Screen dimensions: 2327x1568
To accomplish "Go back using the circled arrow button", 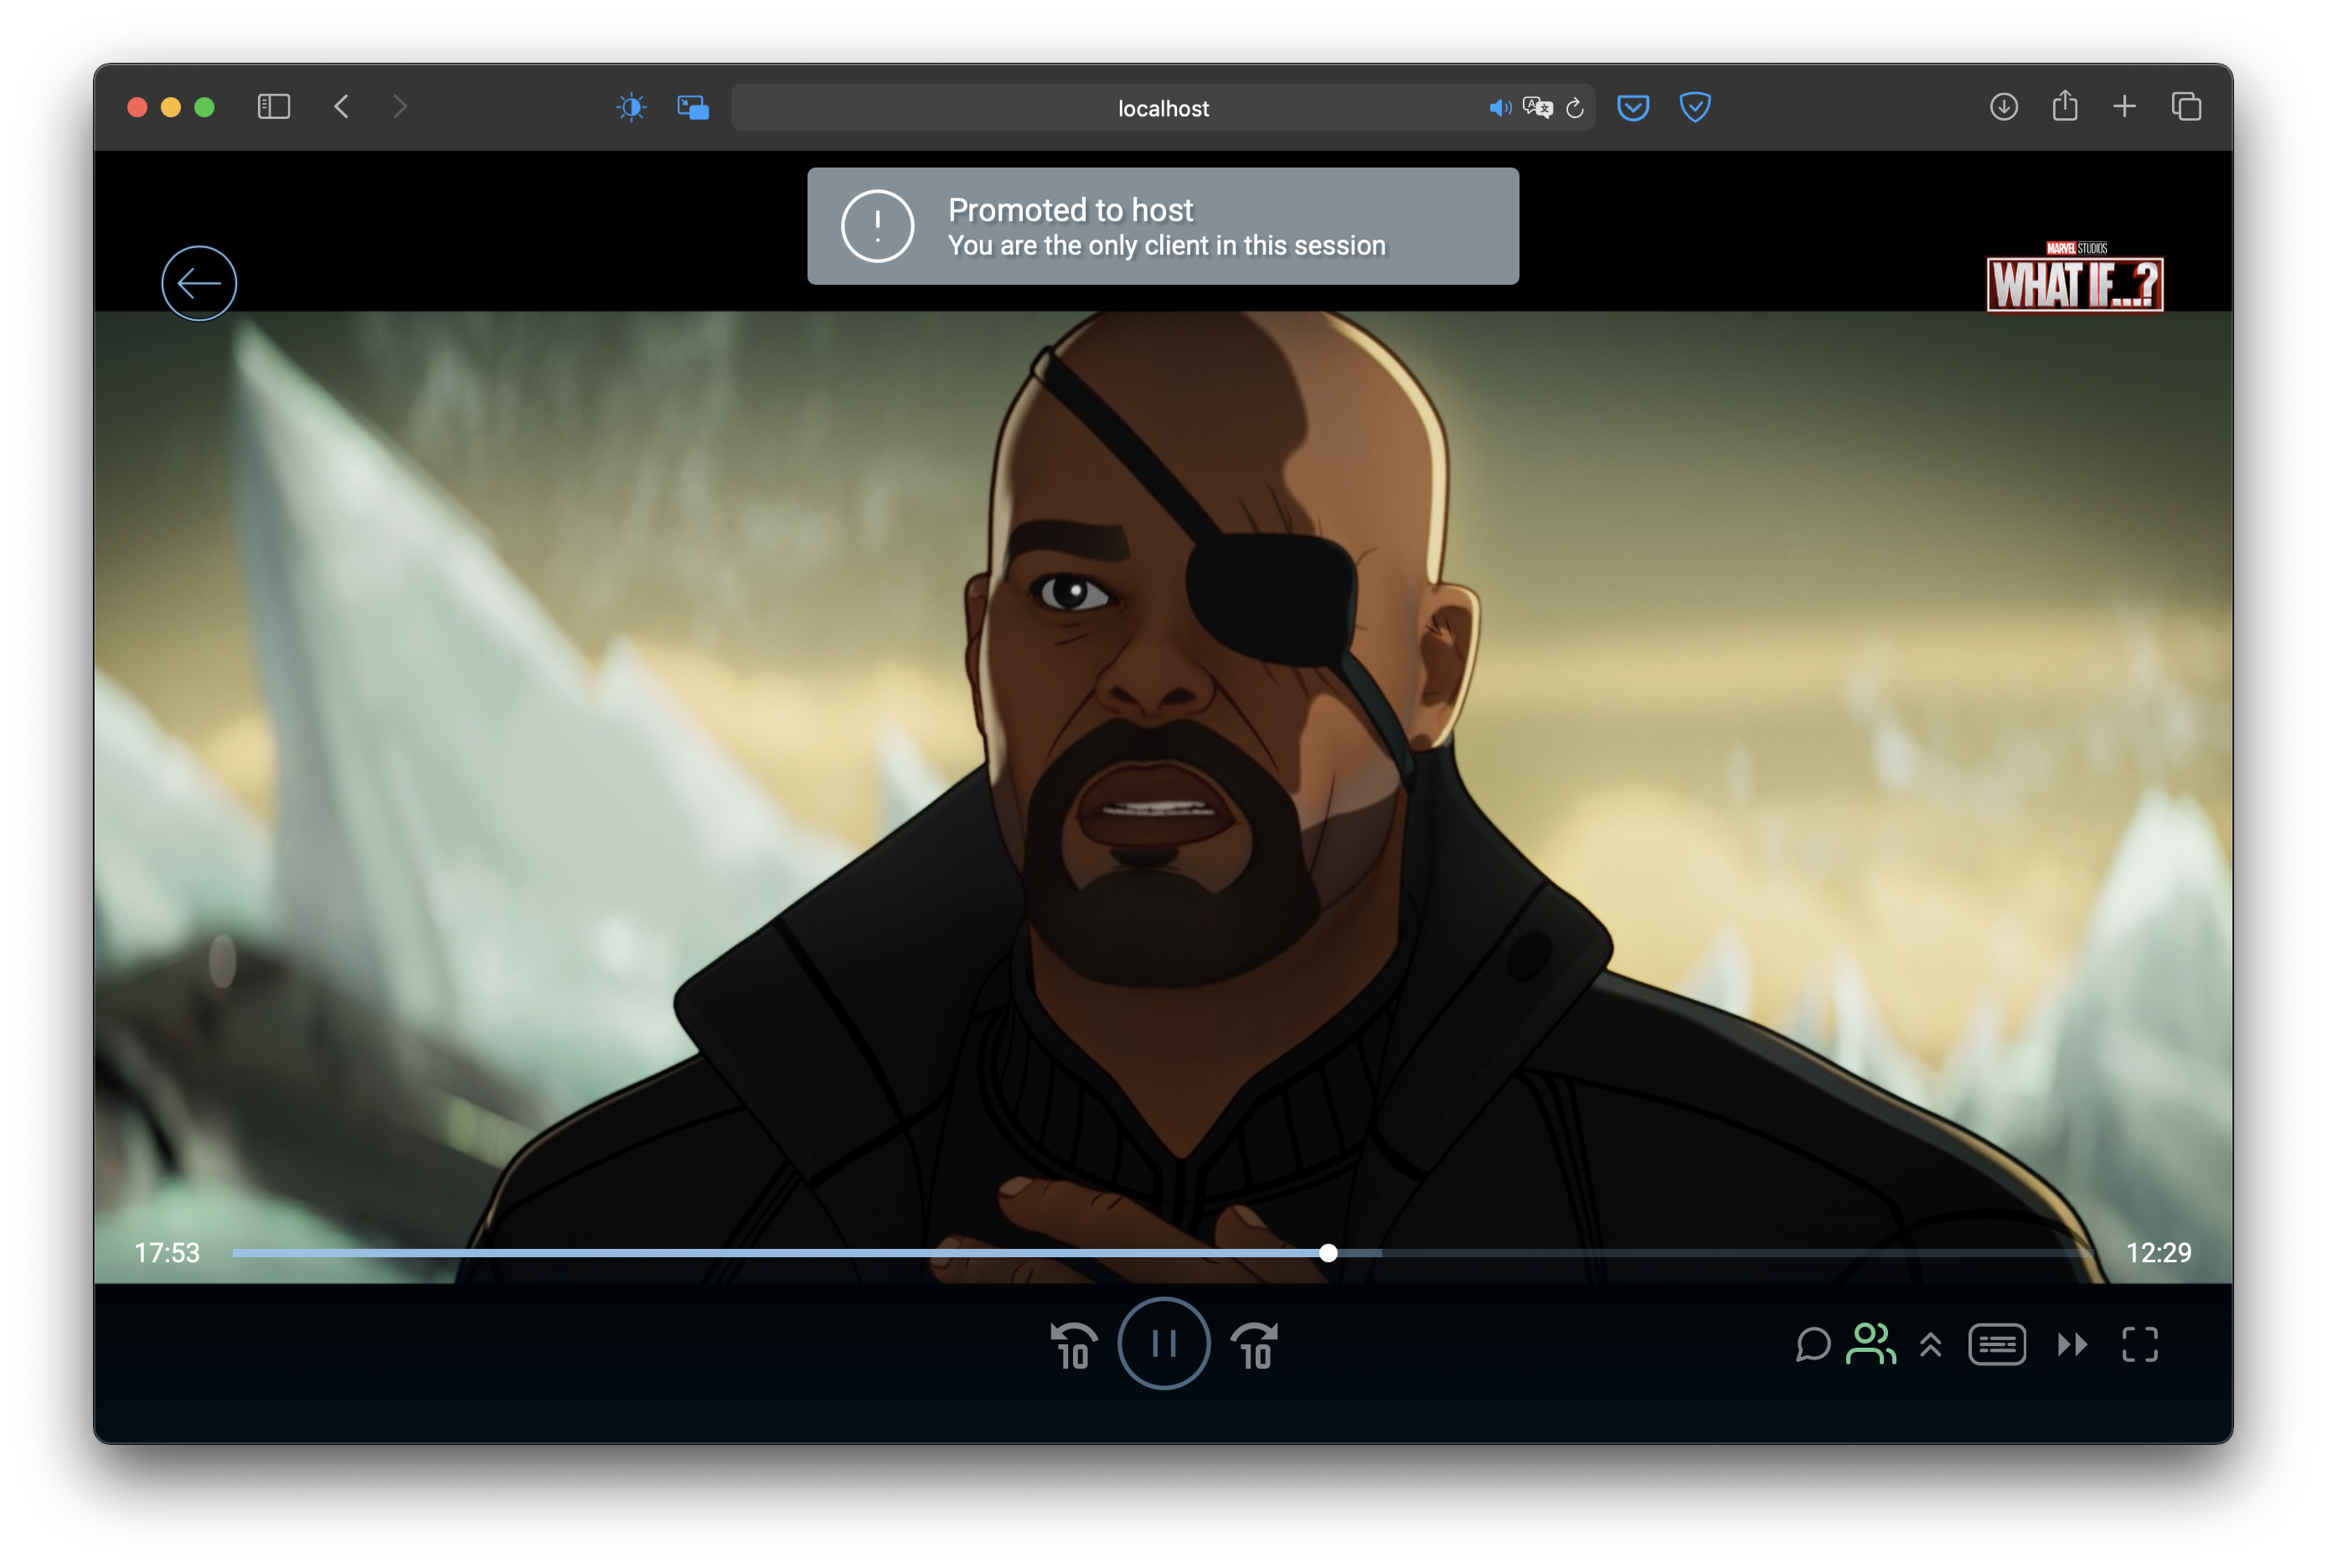I will (x=199, y=283).
